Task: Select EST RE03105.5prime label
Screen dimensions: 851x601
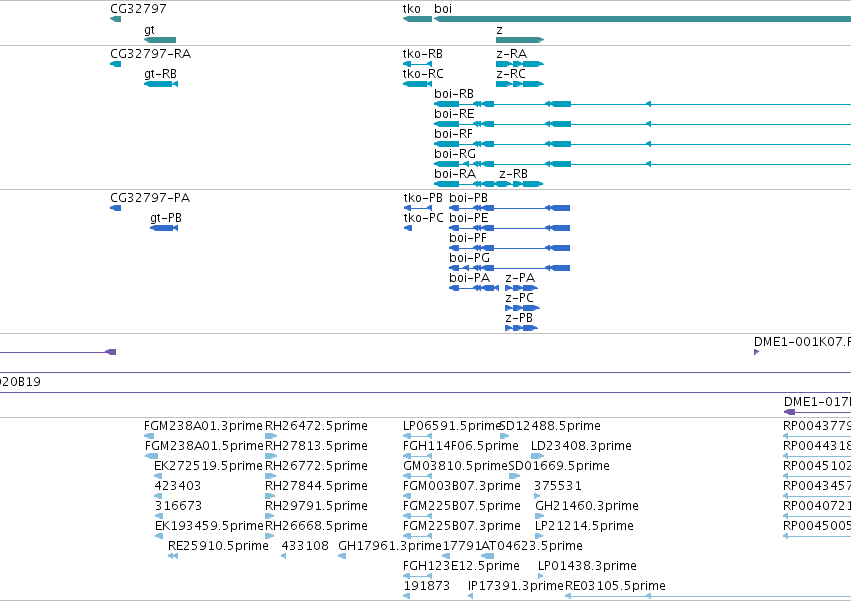Action: [615, 586]
